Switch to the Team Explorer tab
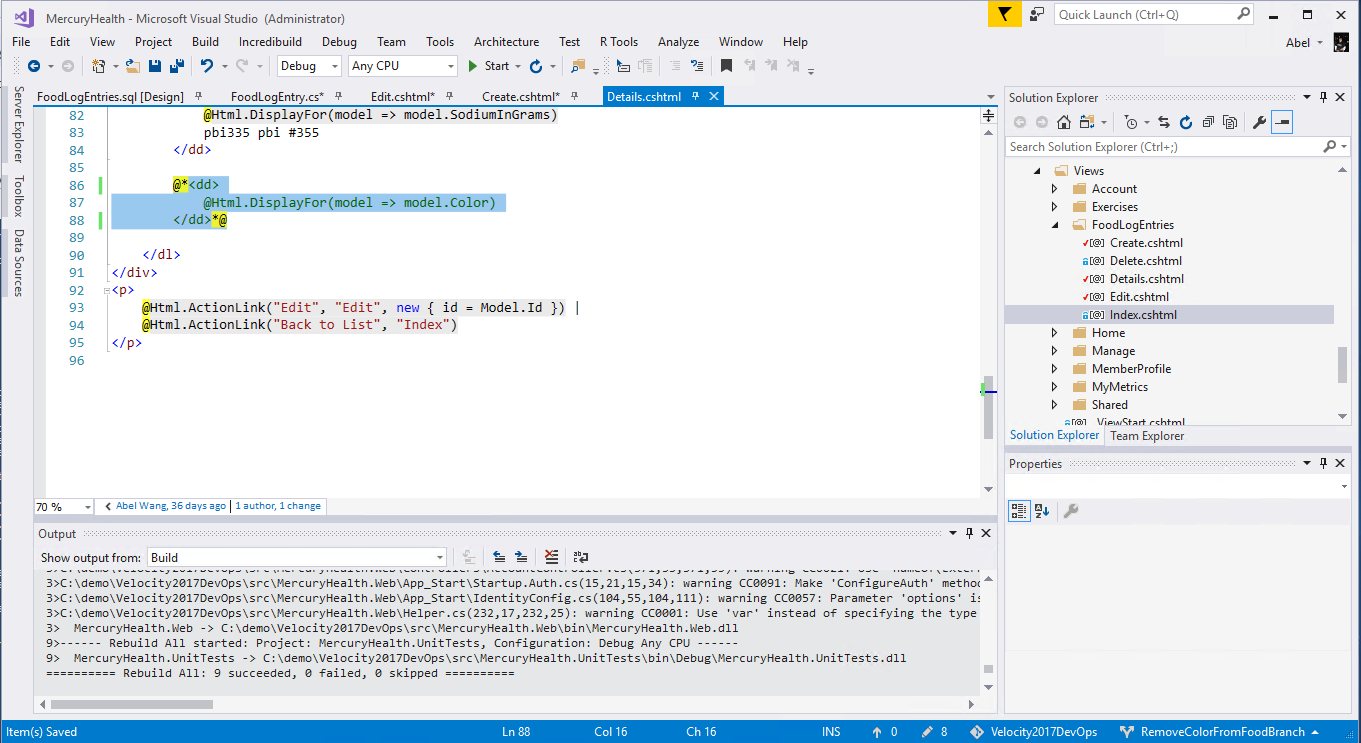 tap(1147, 436)
